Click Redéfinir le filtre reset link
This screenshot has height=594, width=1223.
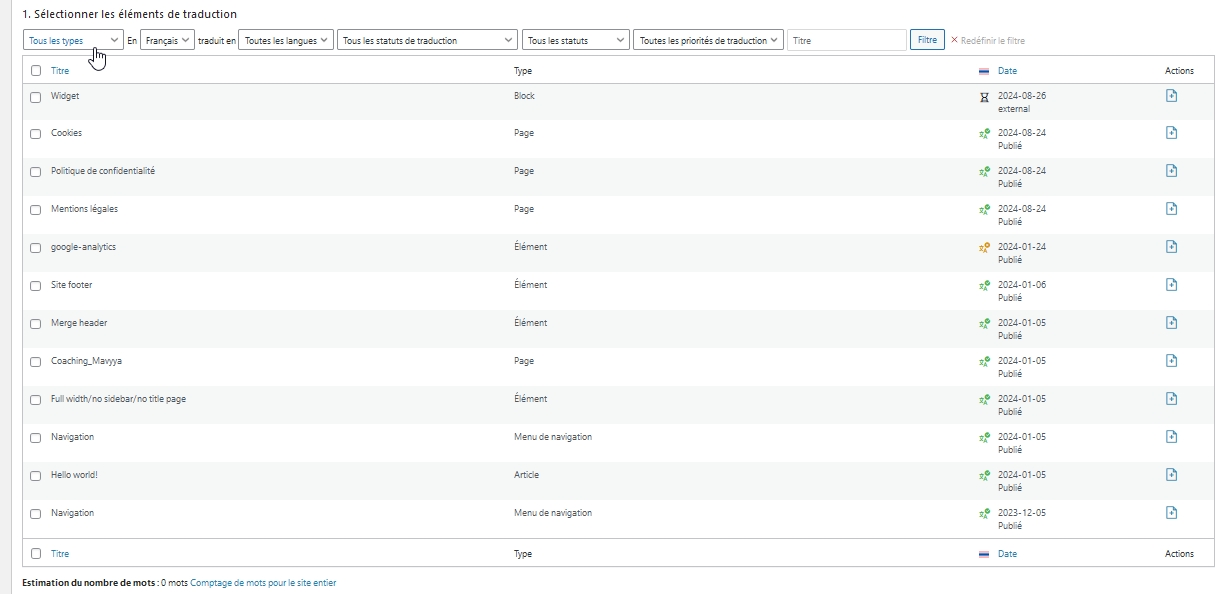pos(987,41)
